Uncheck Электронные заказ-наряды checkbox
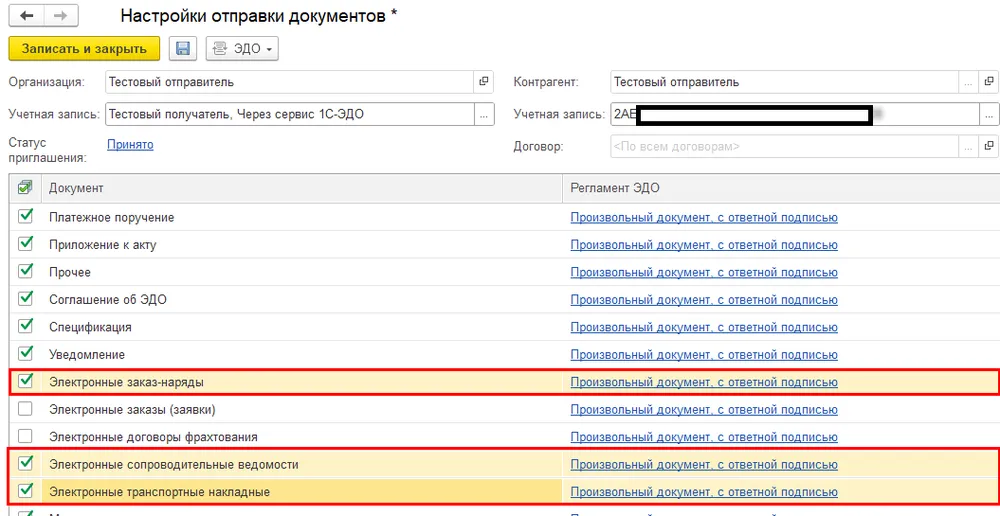The height and width of the screenshot is (516, 1000). click(26, 381)
